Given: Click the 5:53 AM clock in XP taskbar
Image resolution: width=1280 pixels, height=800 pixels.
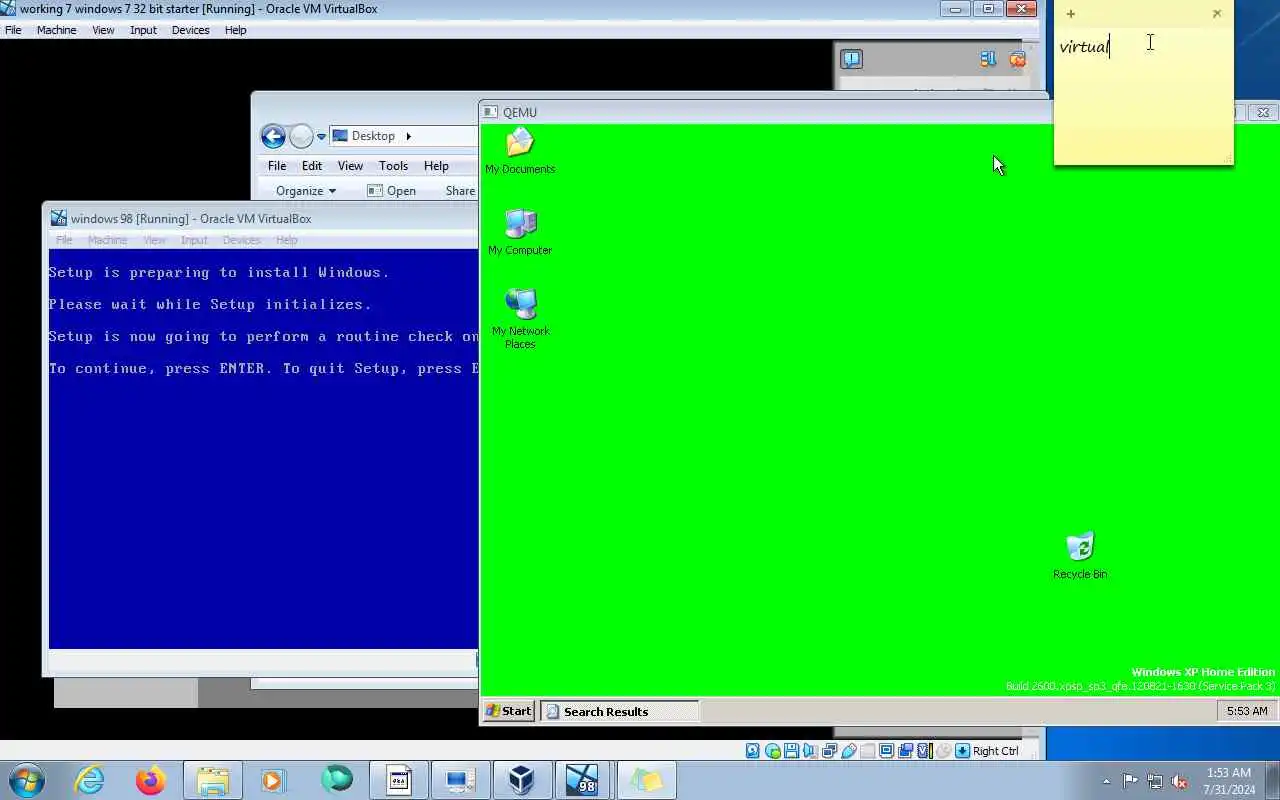Looking at the screenshot, I should point(1247,711).
